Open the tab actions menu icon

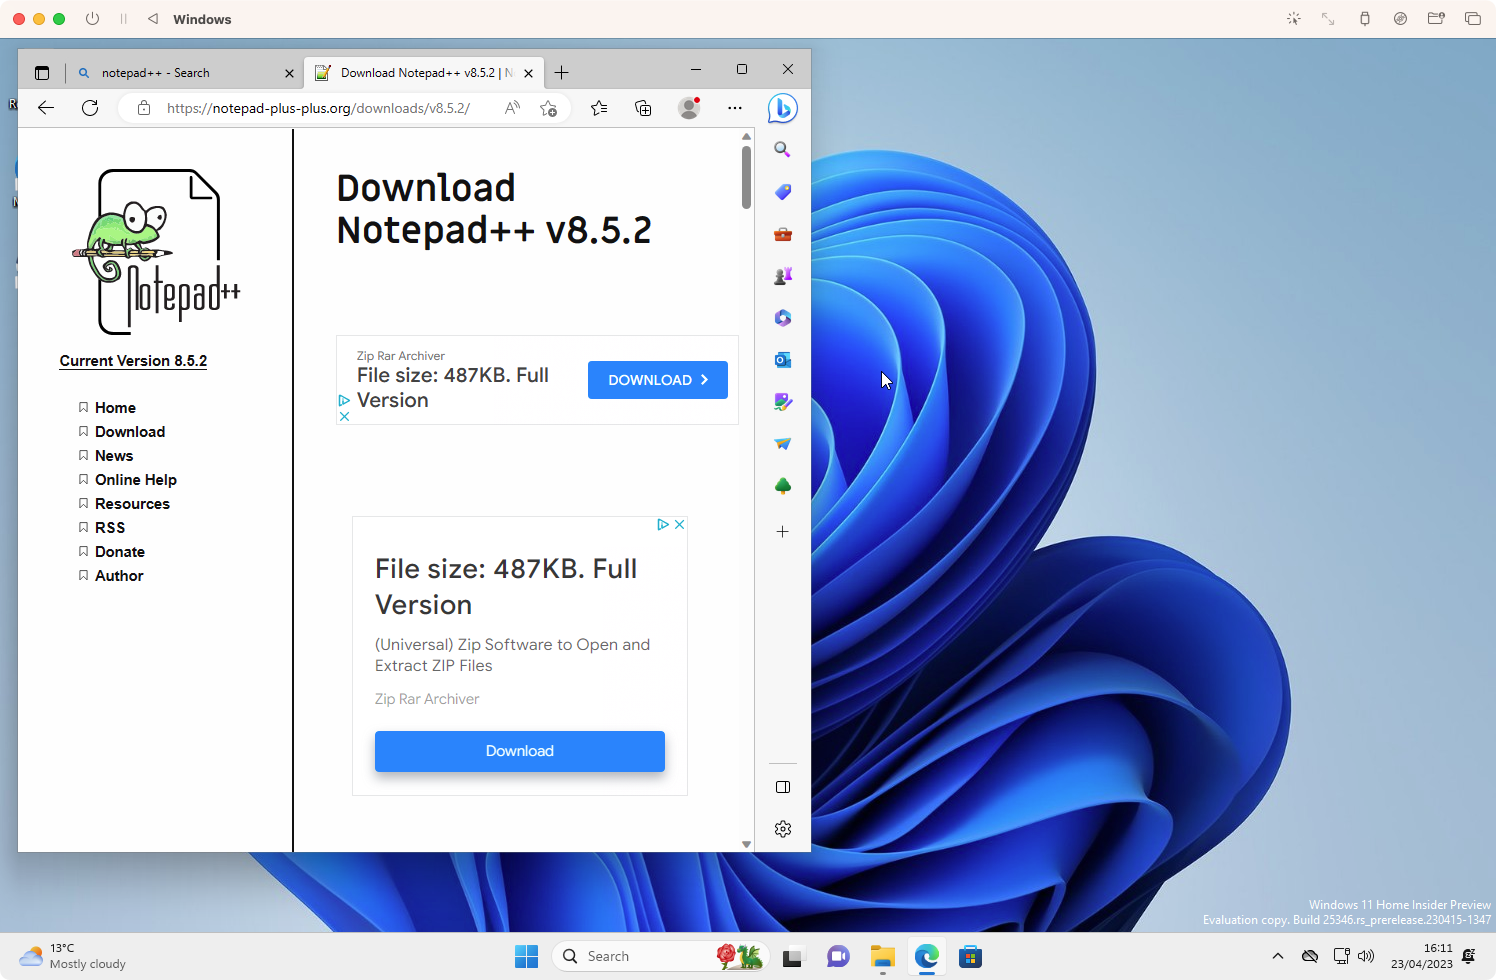(42, 73)
